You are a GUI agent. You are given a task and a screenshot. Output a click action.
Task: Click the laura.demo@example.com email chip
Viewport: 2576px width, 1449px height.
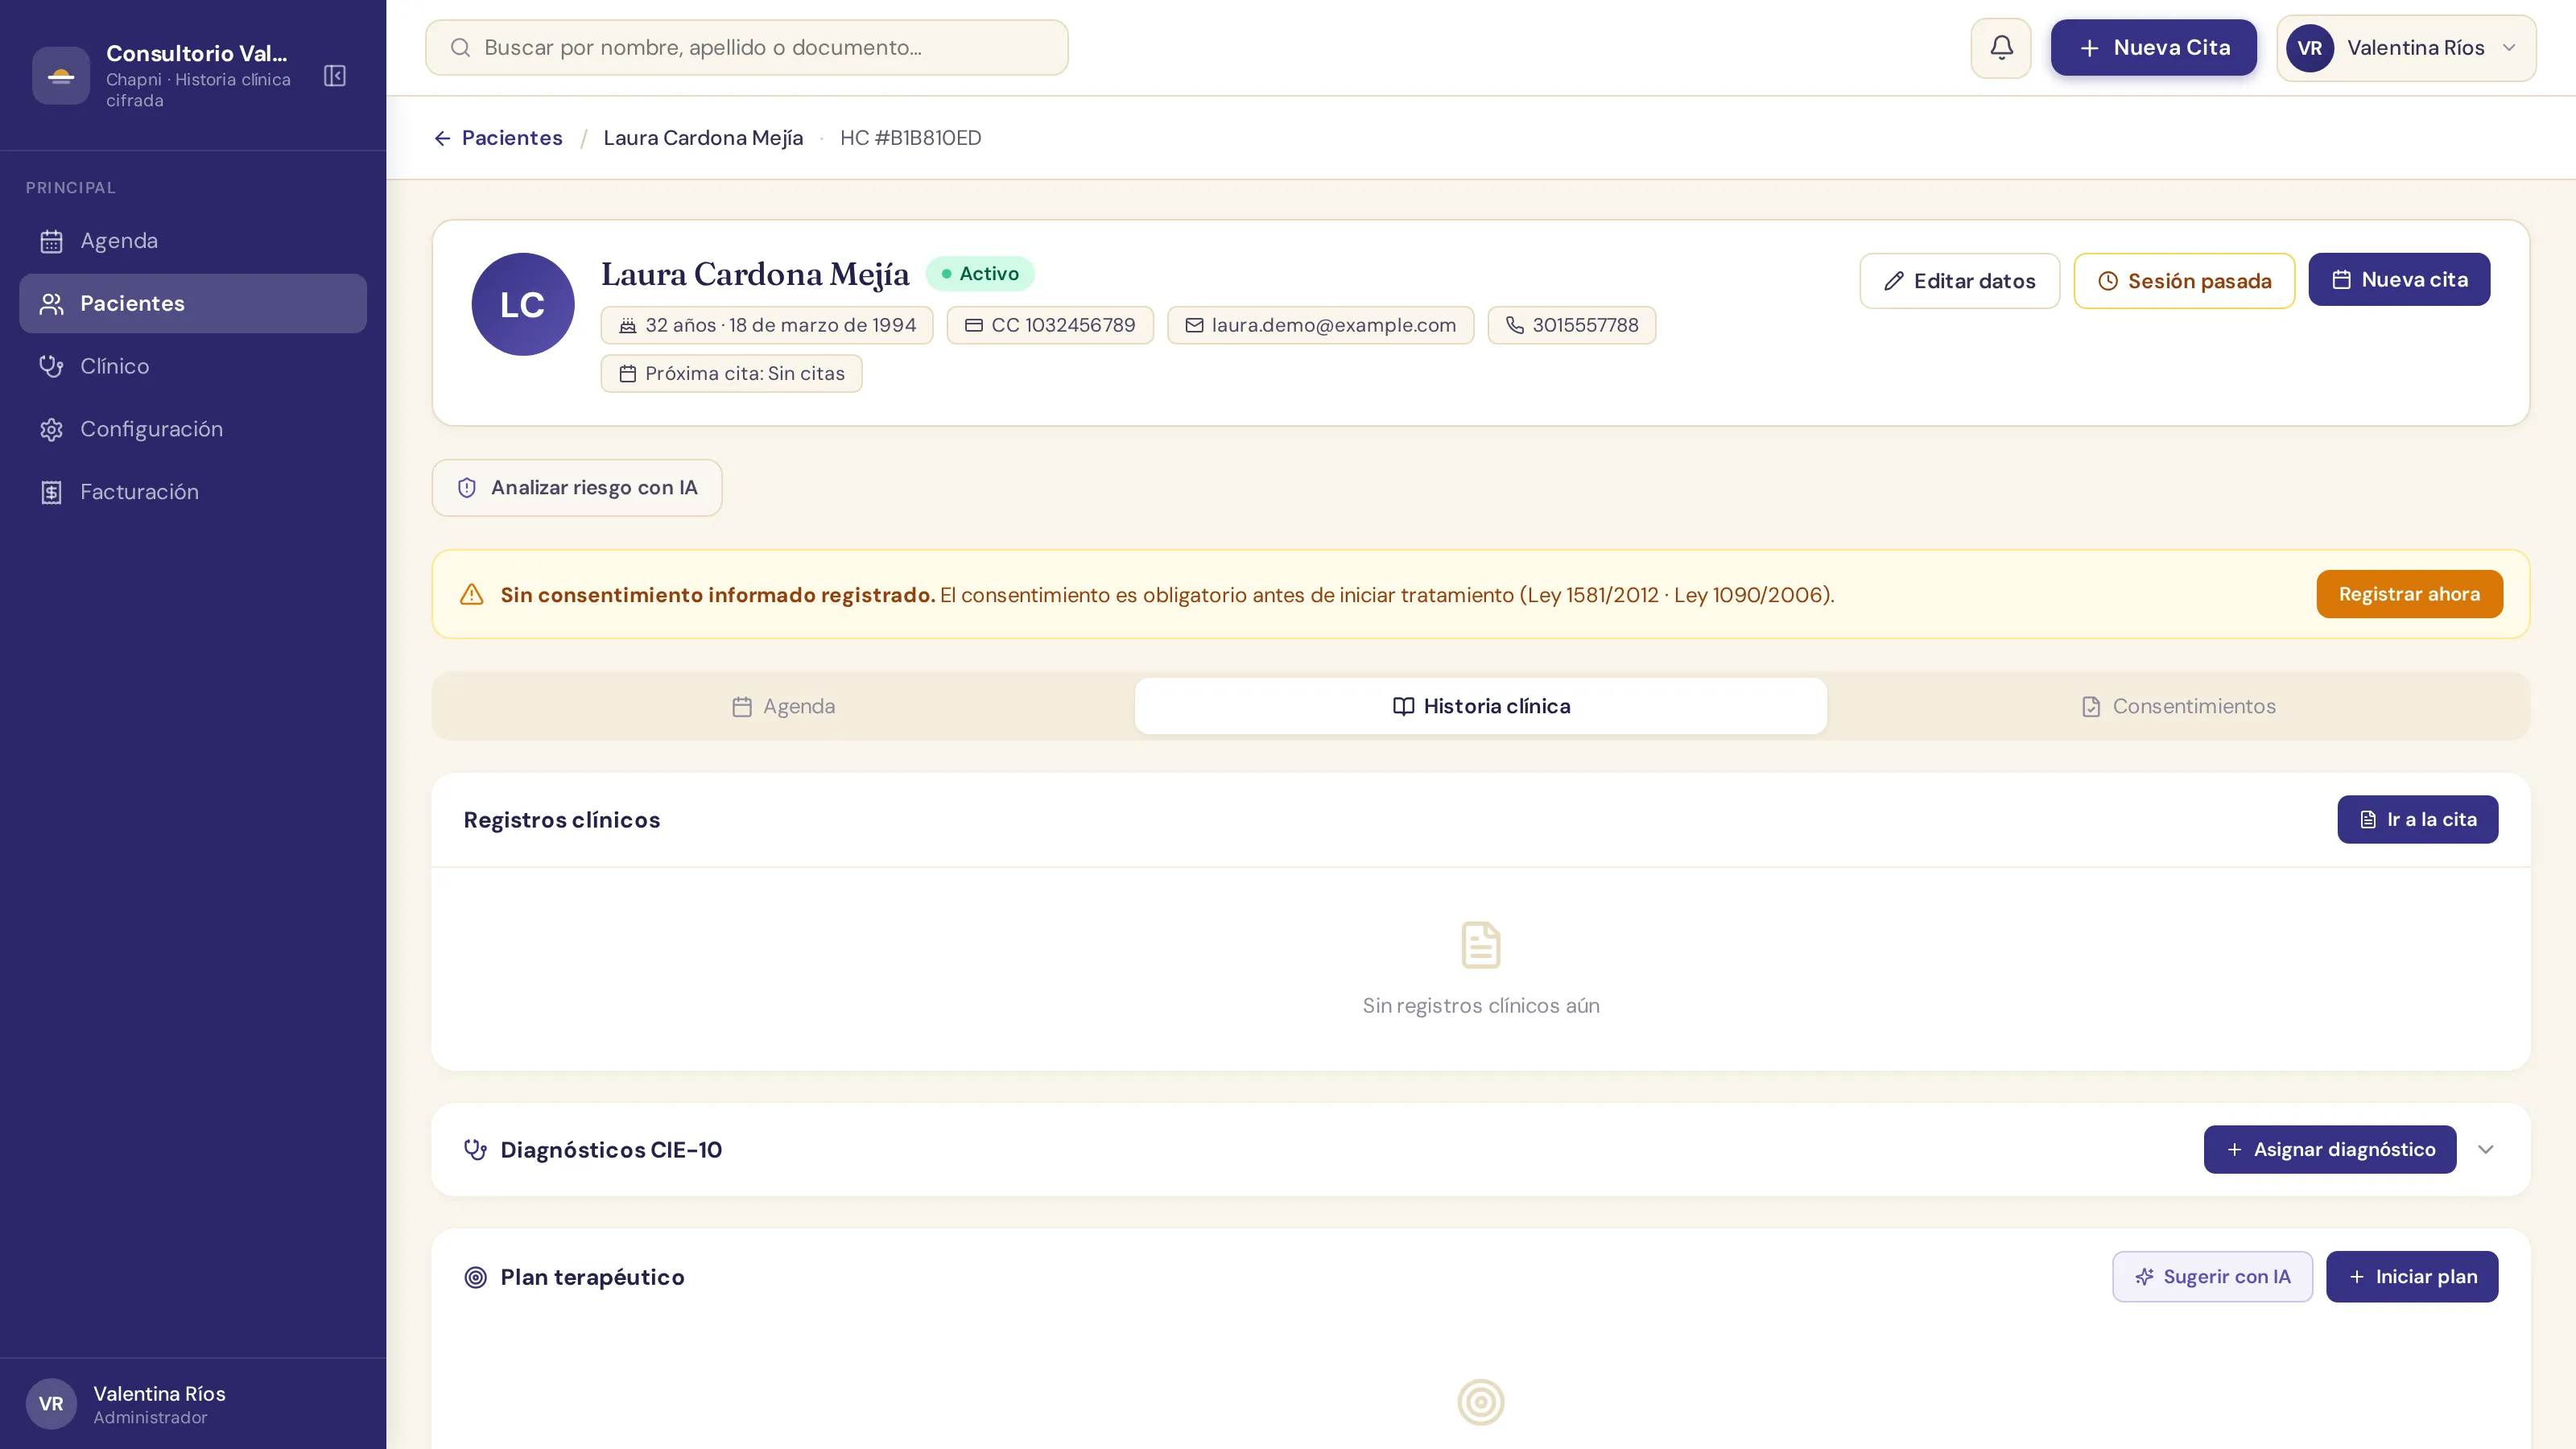1321,325
